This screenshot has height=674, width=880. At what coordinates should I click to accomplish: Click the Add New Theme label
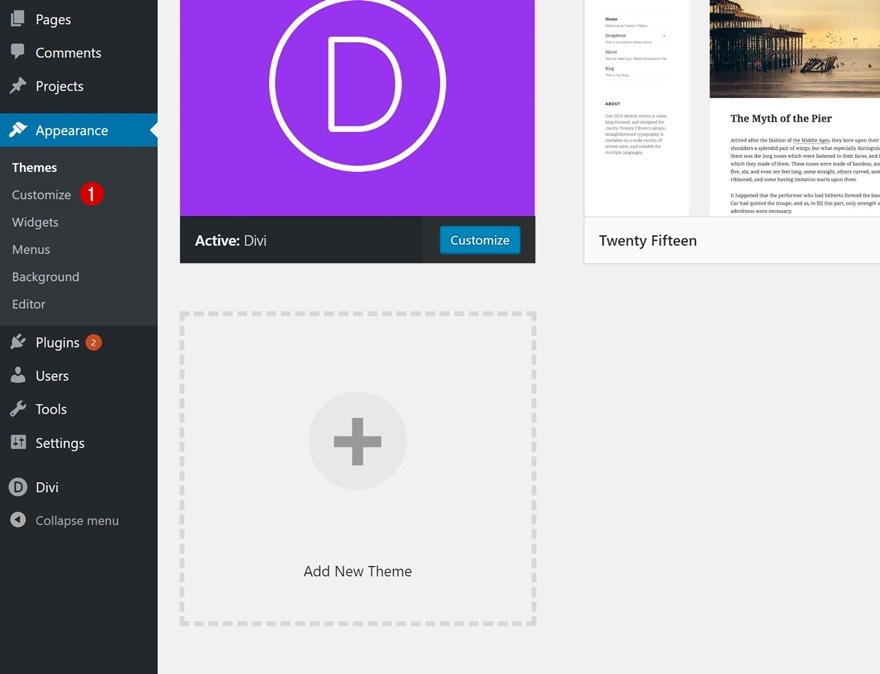pos(358,571)
